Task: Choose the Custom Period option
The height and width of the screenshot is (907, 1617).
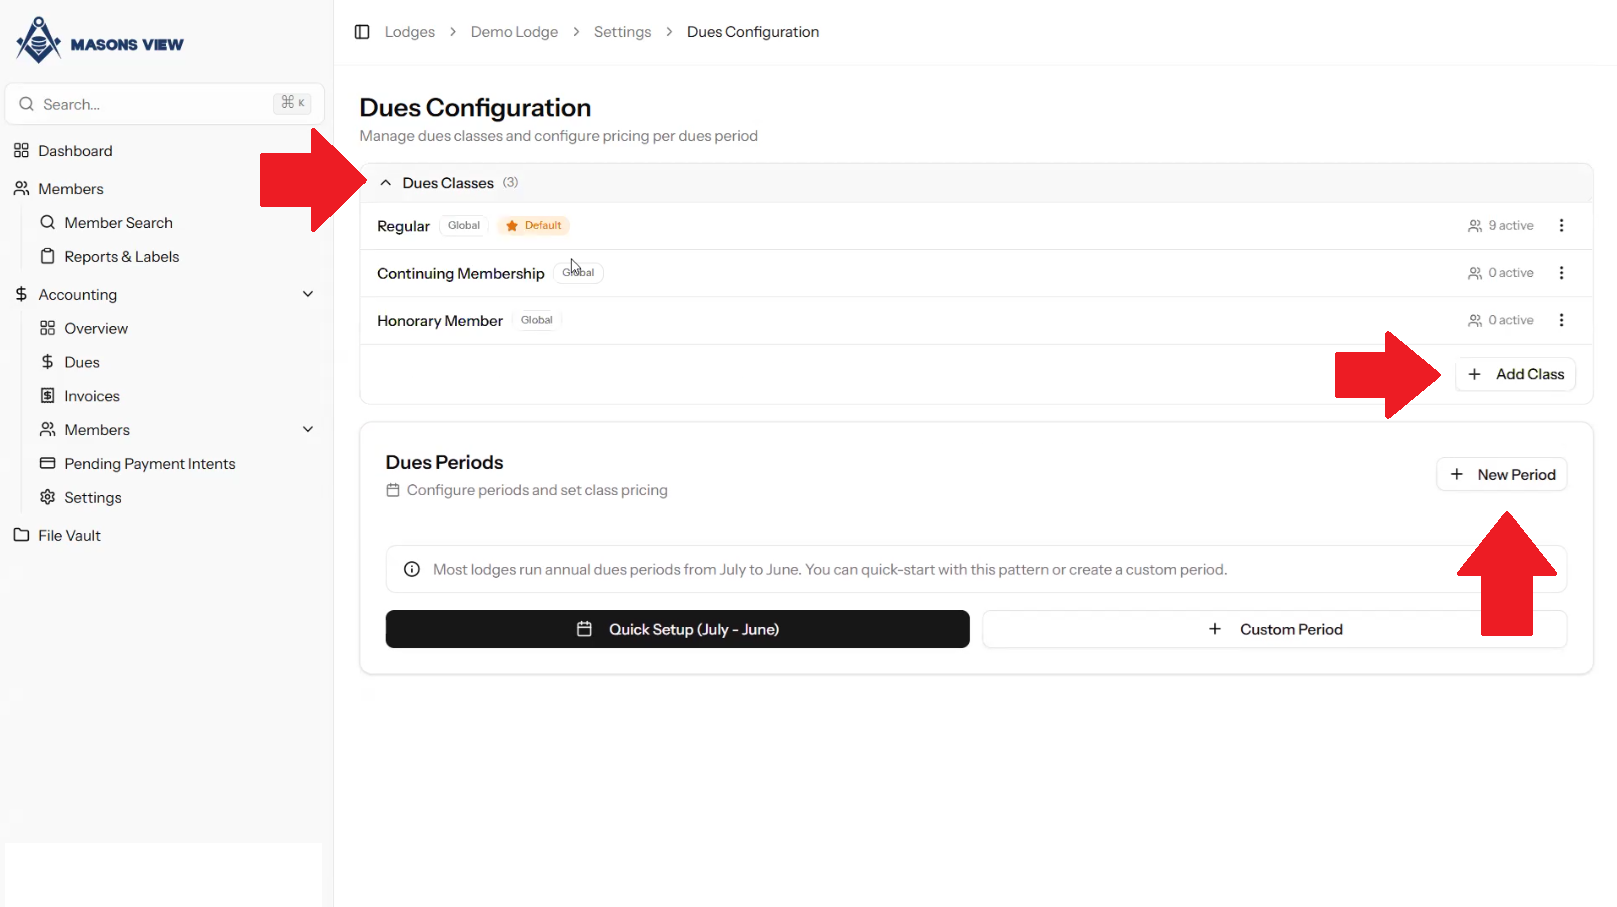Action: [x=1274, y=629]
